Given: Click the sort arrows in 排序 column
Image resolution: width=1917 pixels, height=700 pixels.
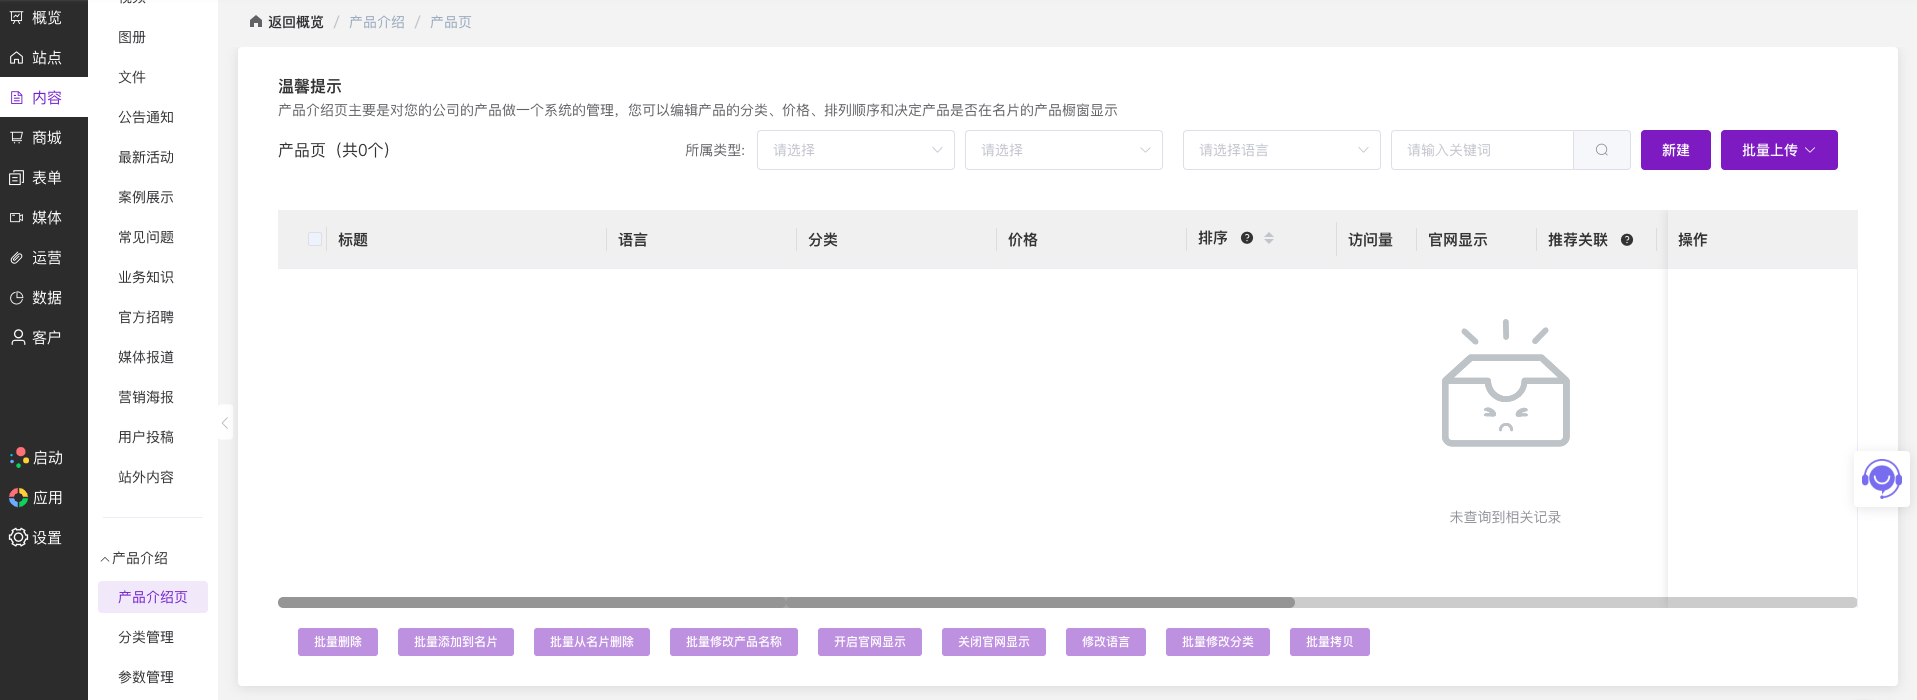Looking at the screenshot, I should tap(1269, 238).
